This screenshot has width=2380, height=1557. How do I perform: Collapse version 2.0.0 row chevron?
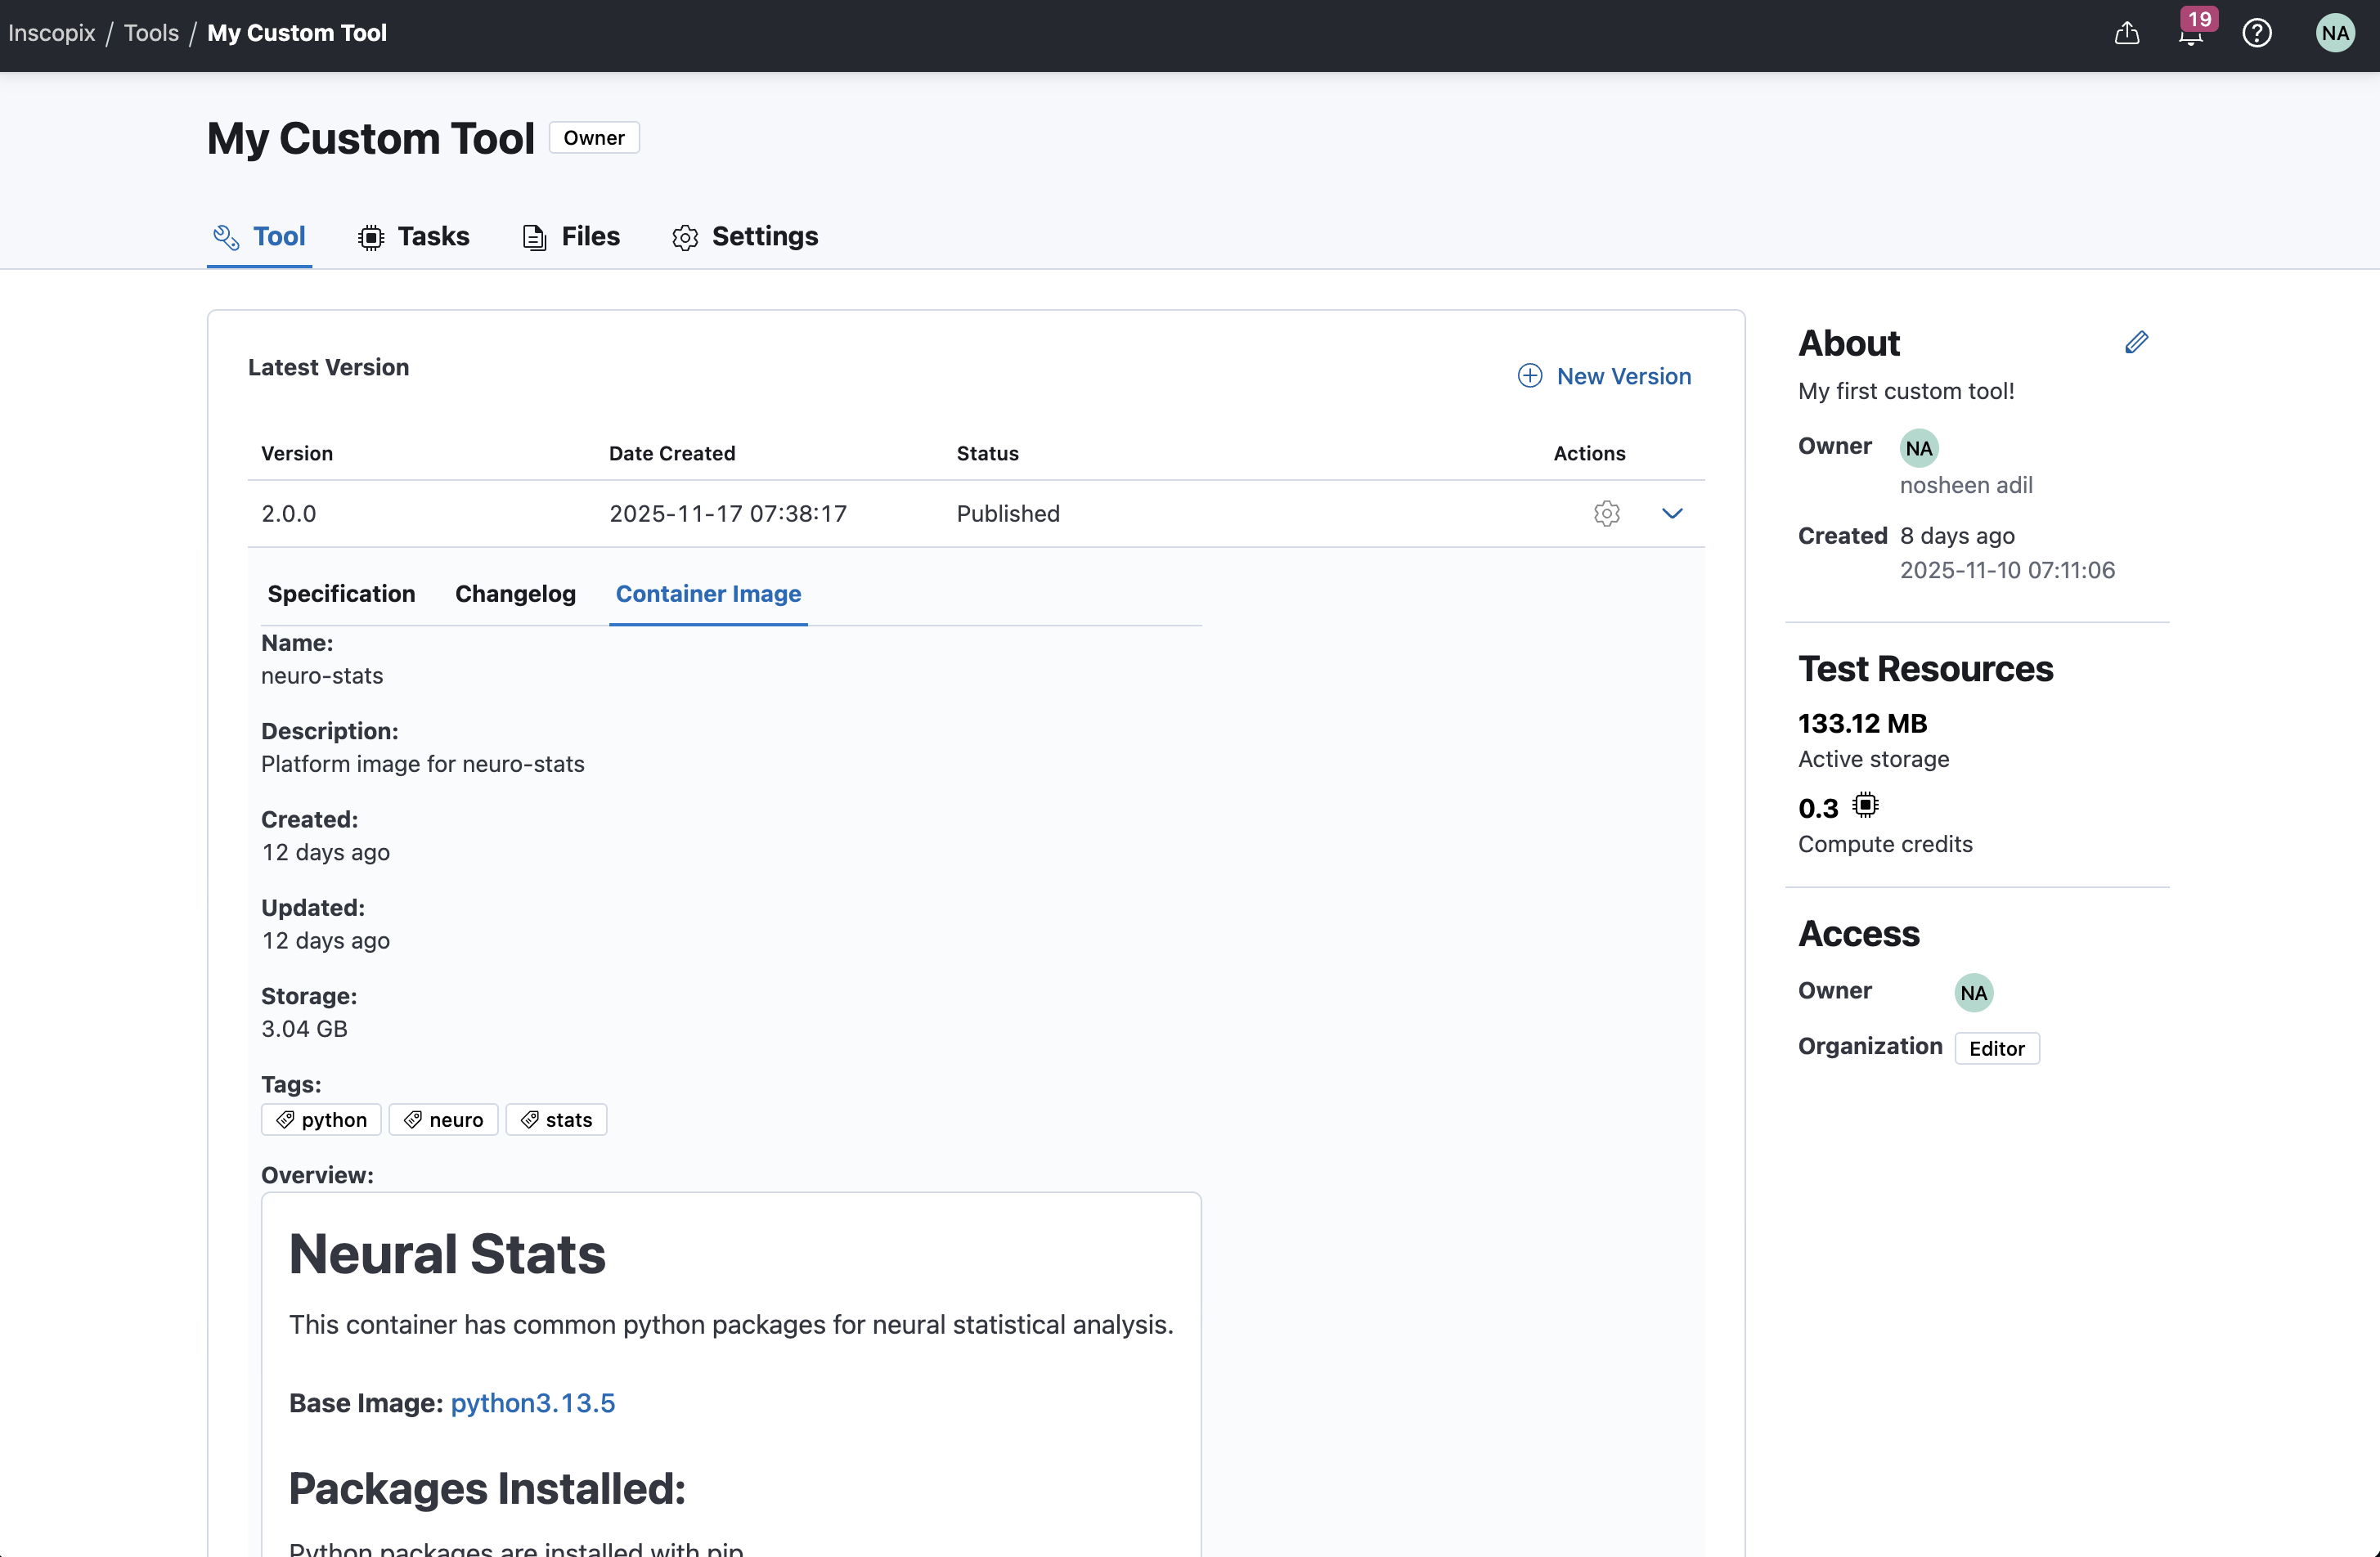[x=1672, y=514]
